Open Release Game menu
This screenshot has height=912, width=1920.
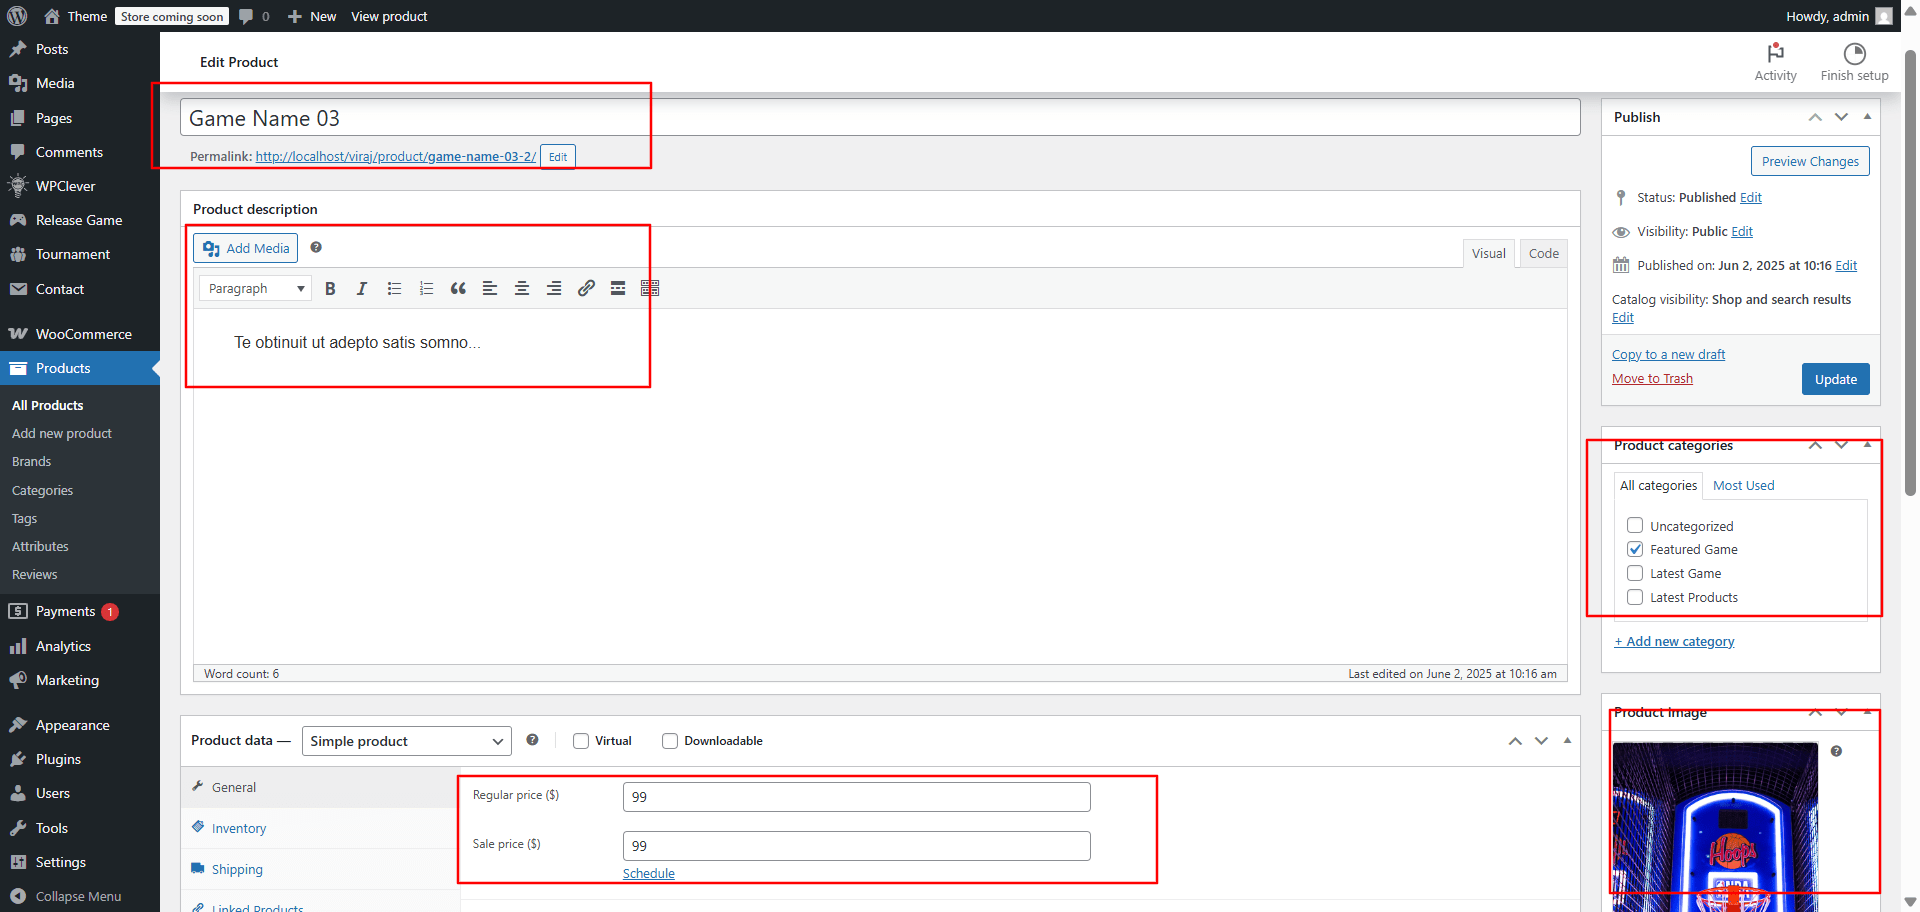80,220
